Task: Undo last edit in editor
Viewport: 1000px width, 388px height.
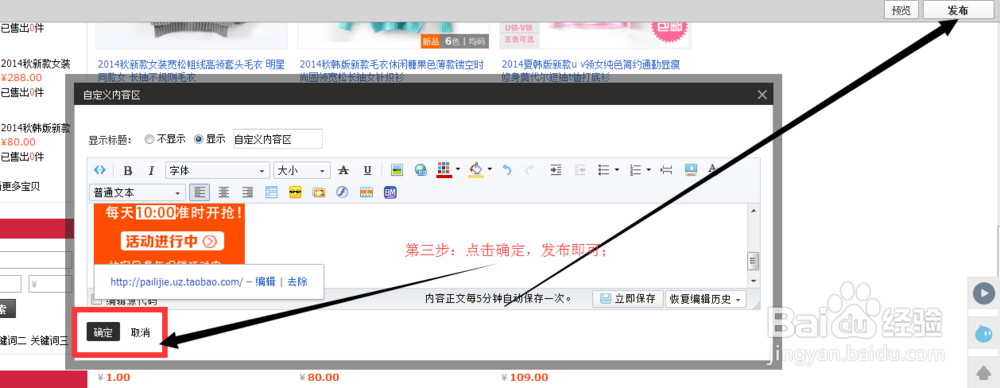Action: (x=508, y=170)
